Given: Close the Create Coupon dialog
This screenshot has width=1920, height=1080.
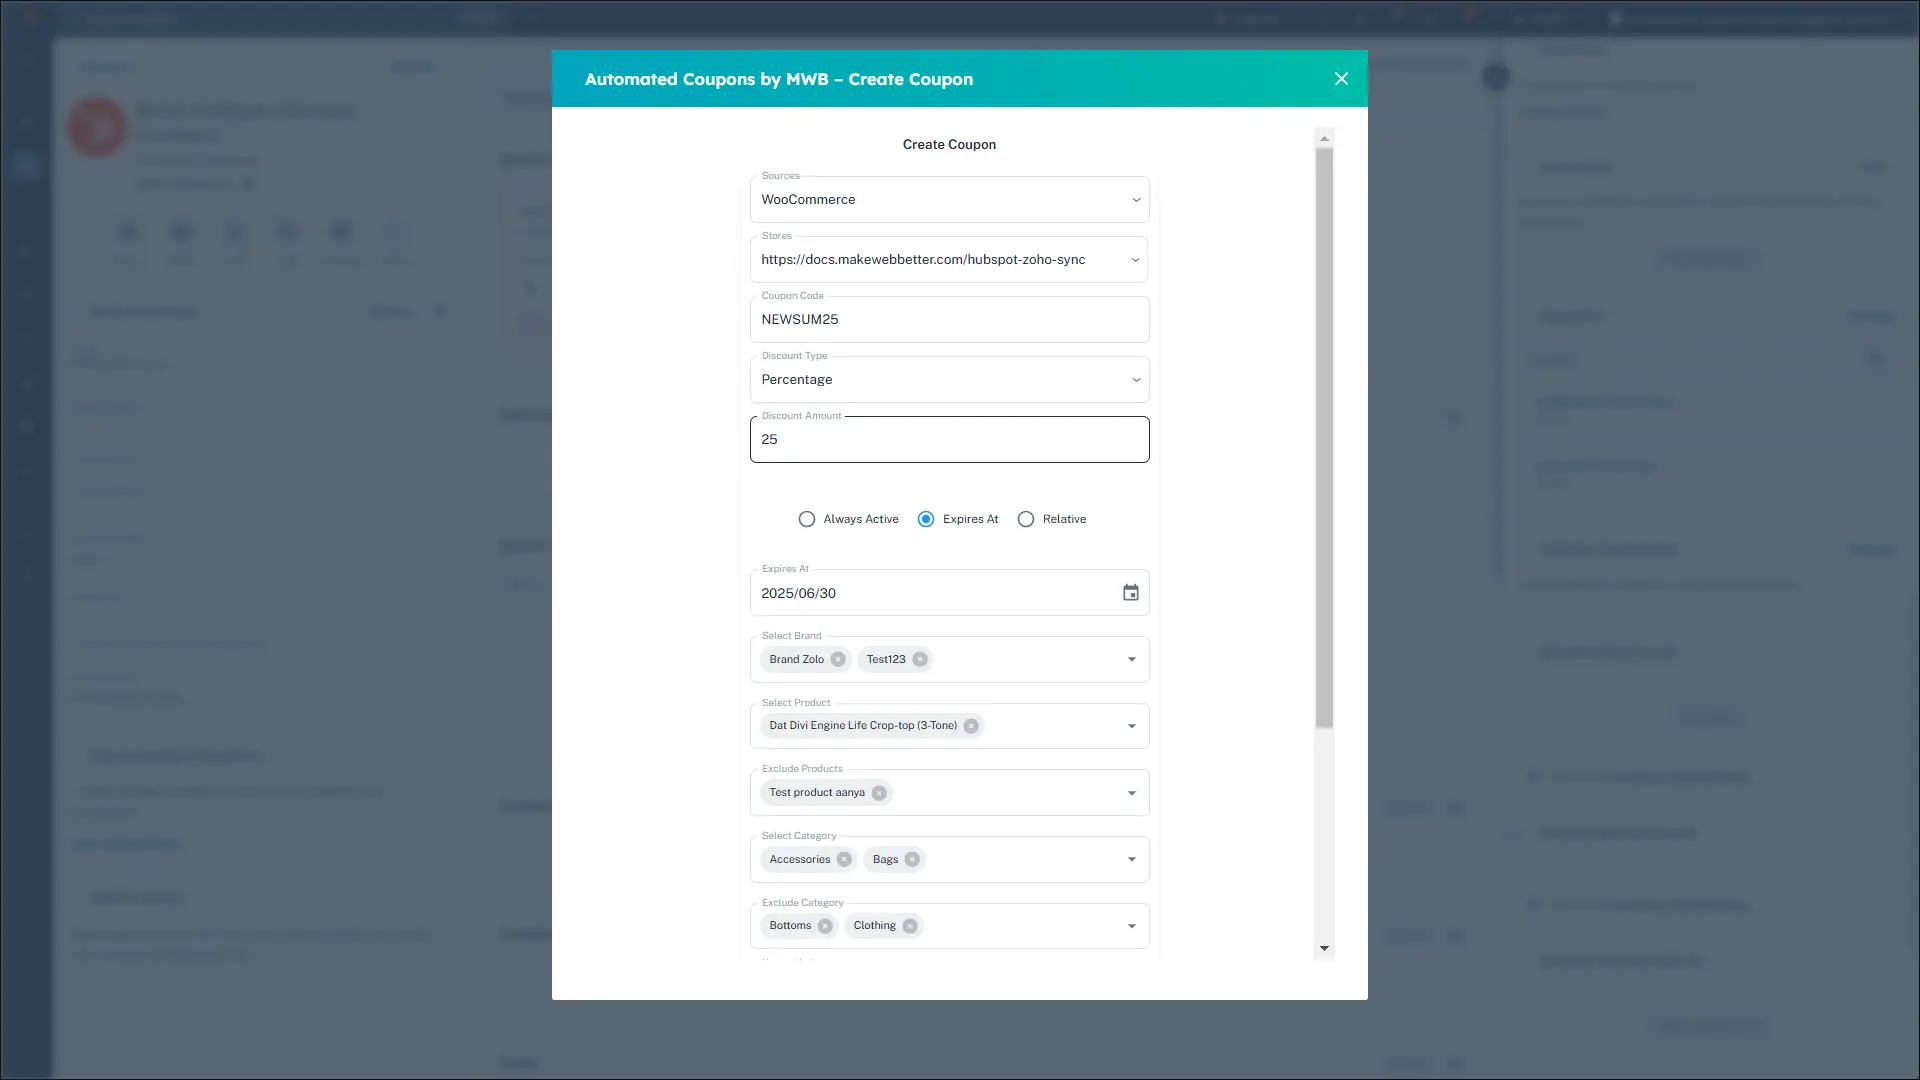Looking at the screenshot, I should tap(1341, 79).
